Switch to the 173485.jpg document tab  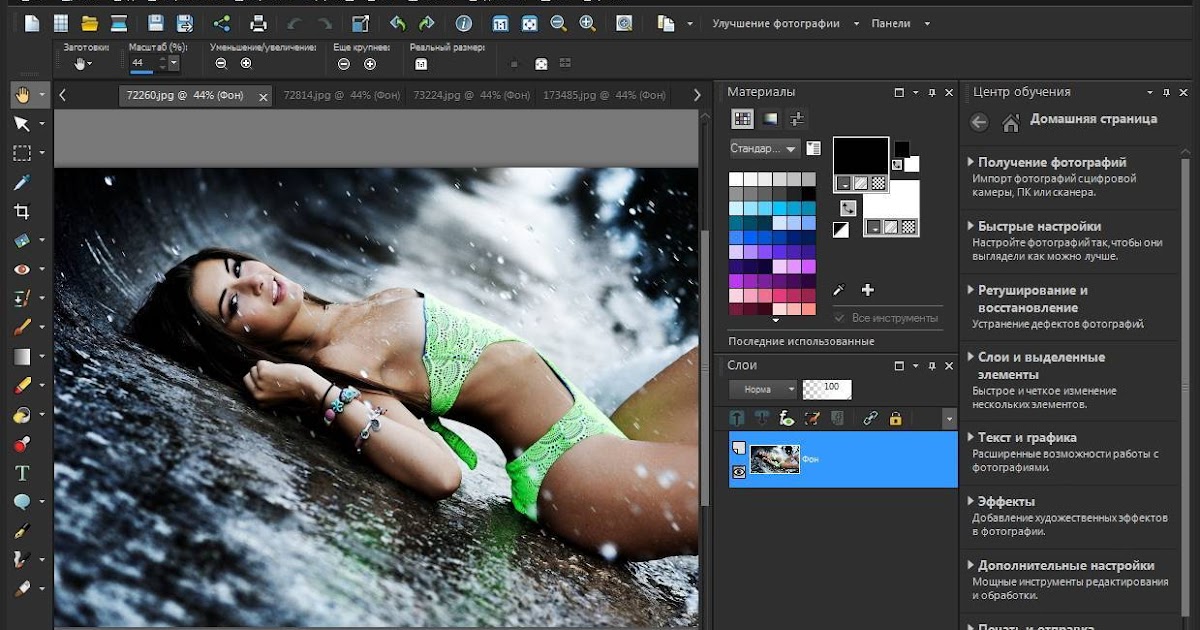pos(603,95)
